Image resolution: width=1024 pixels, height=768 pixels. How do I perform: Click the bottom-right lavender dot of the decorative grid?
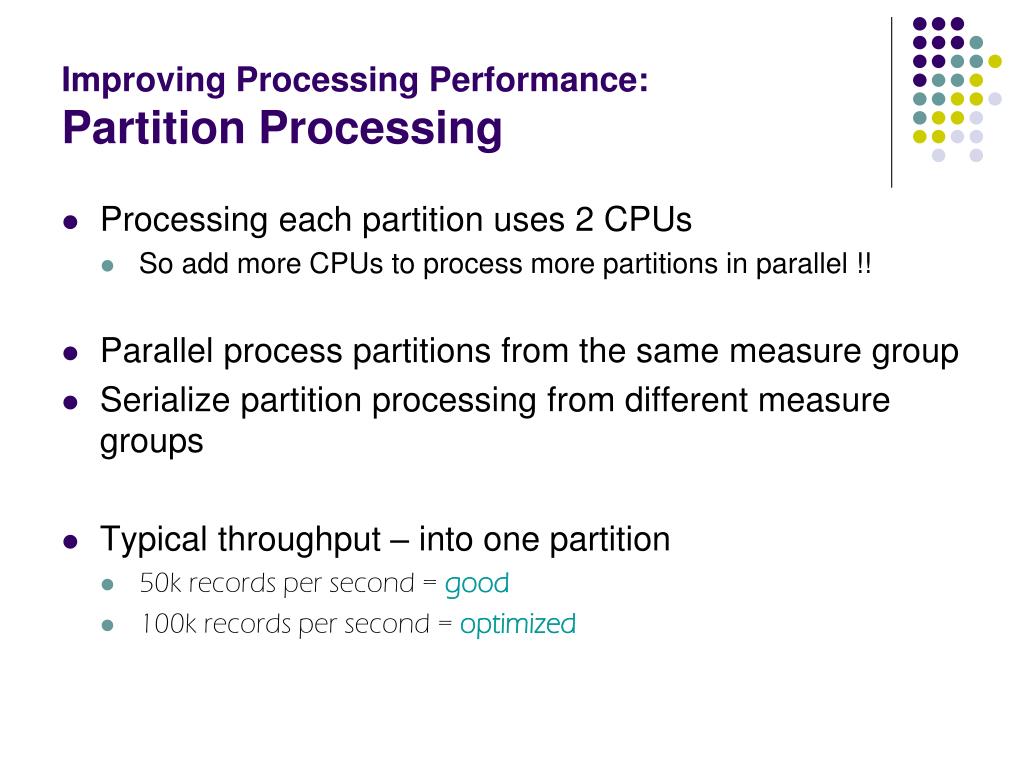[x=976, y=155]
